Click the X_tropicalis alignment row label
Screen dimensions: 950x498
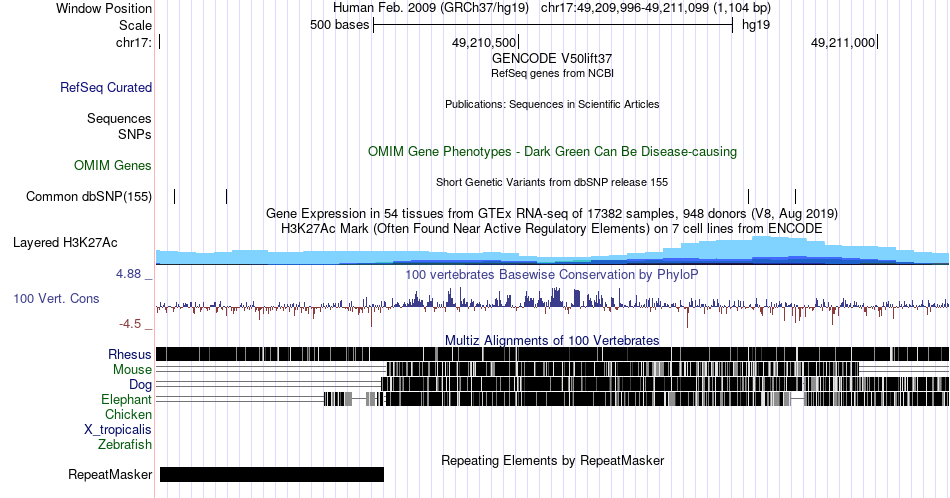point(118,430)
